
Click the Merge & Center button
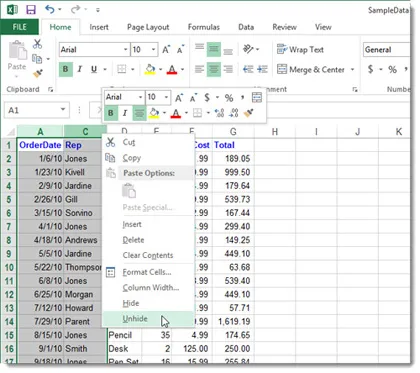311,69
